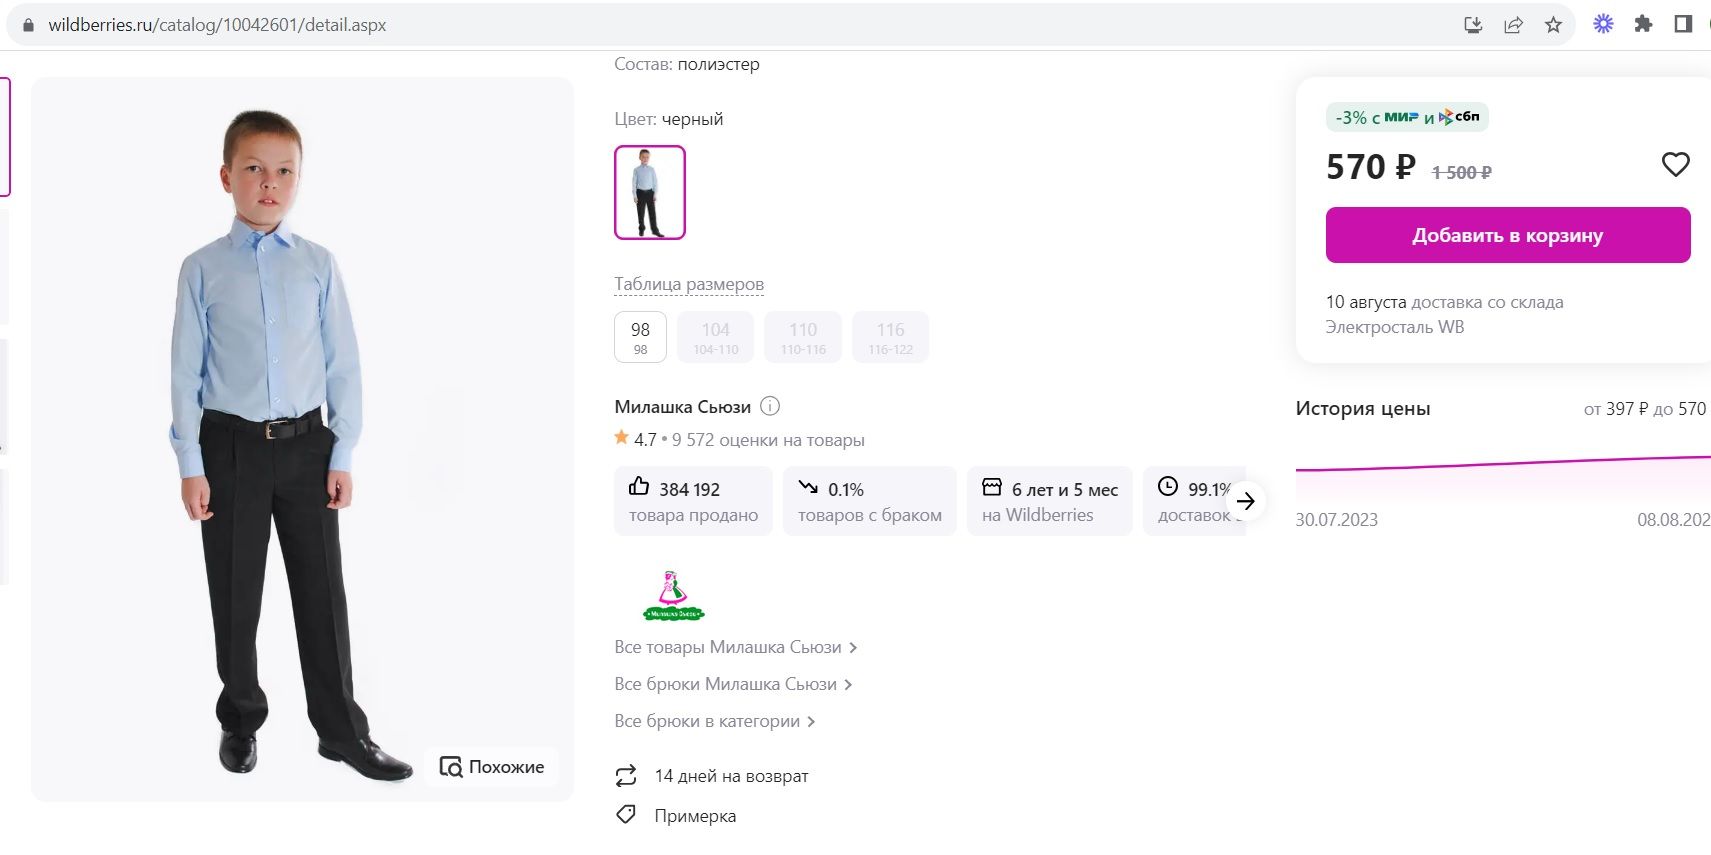
Task: Open the Милашка Сьюзи brand logo
Action: tap(673, 596)
